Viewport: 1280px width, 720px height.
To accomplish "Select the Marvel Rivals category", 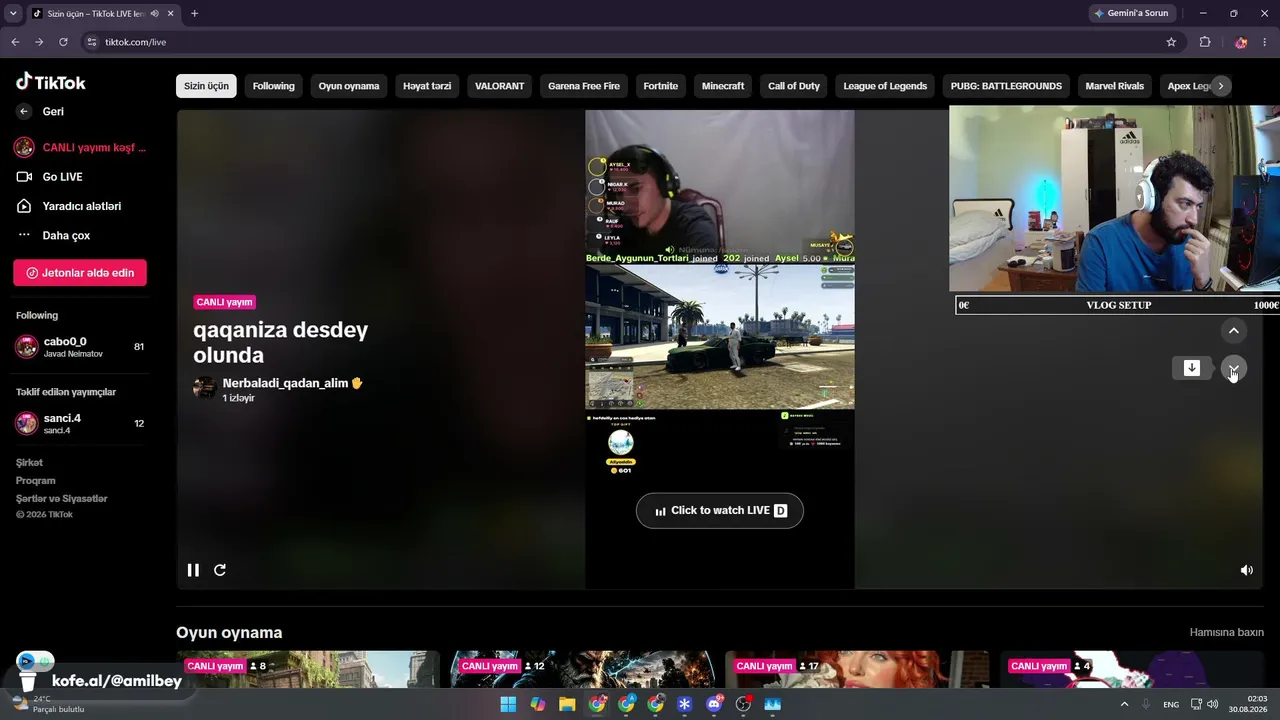I will [1115, 86].
